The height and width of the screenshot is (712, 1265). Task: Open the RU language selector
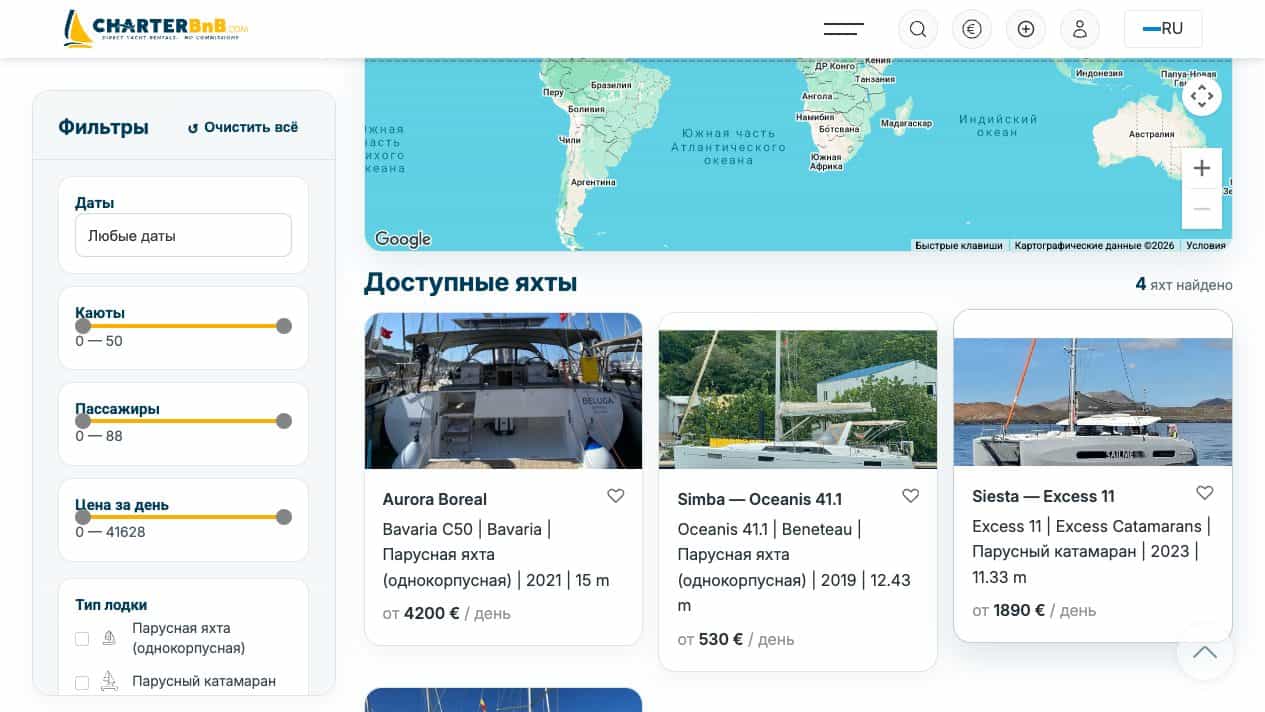[x=1163, y=29]
